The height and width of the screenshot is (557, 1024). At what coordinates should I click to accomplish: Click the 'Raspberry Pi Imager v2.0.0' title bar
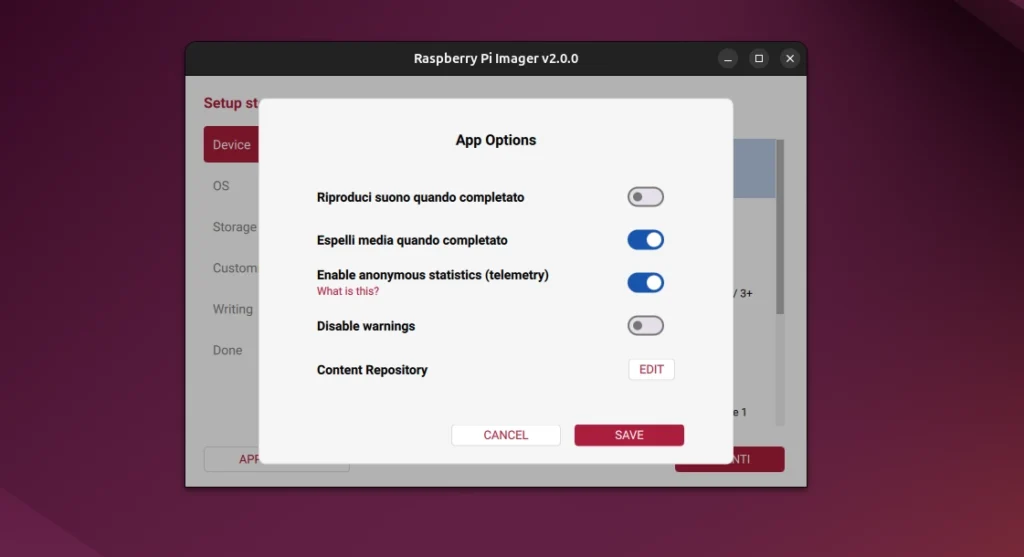click(x=496, y=59)
